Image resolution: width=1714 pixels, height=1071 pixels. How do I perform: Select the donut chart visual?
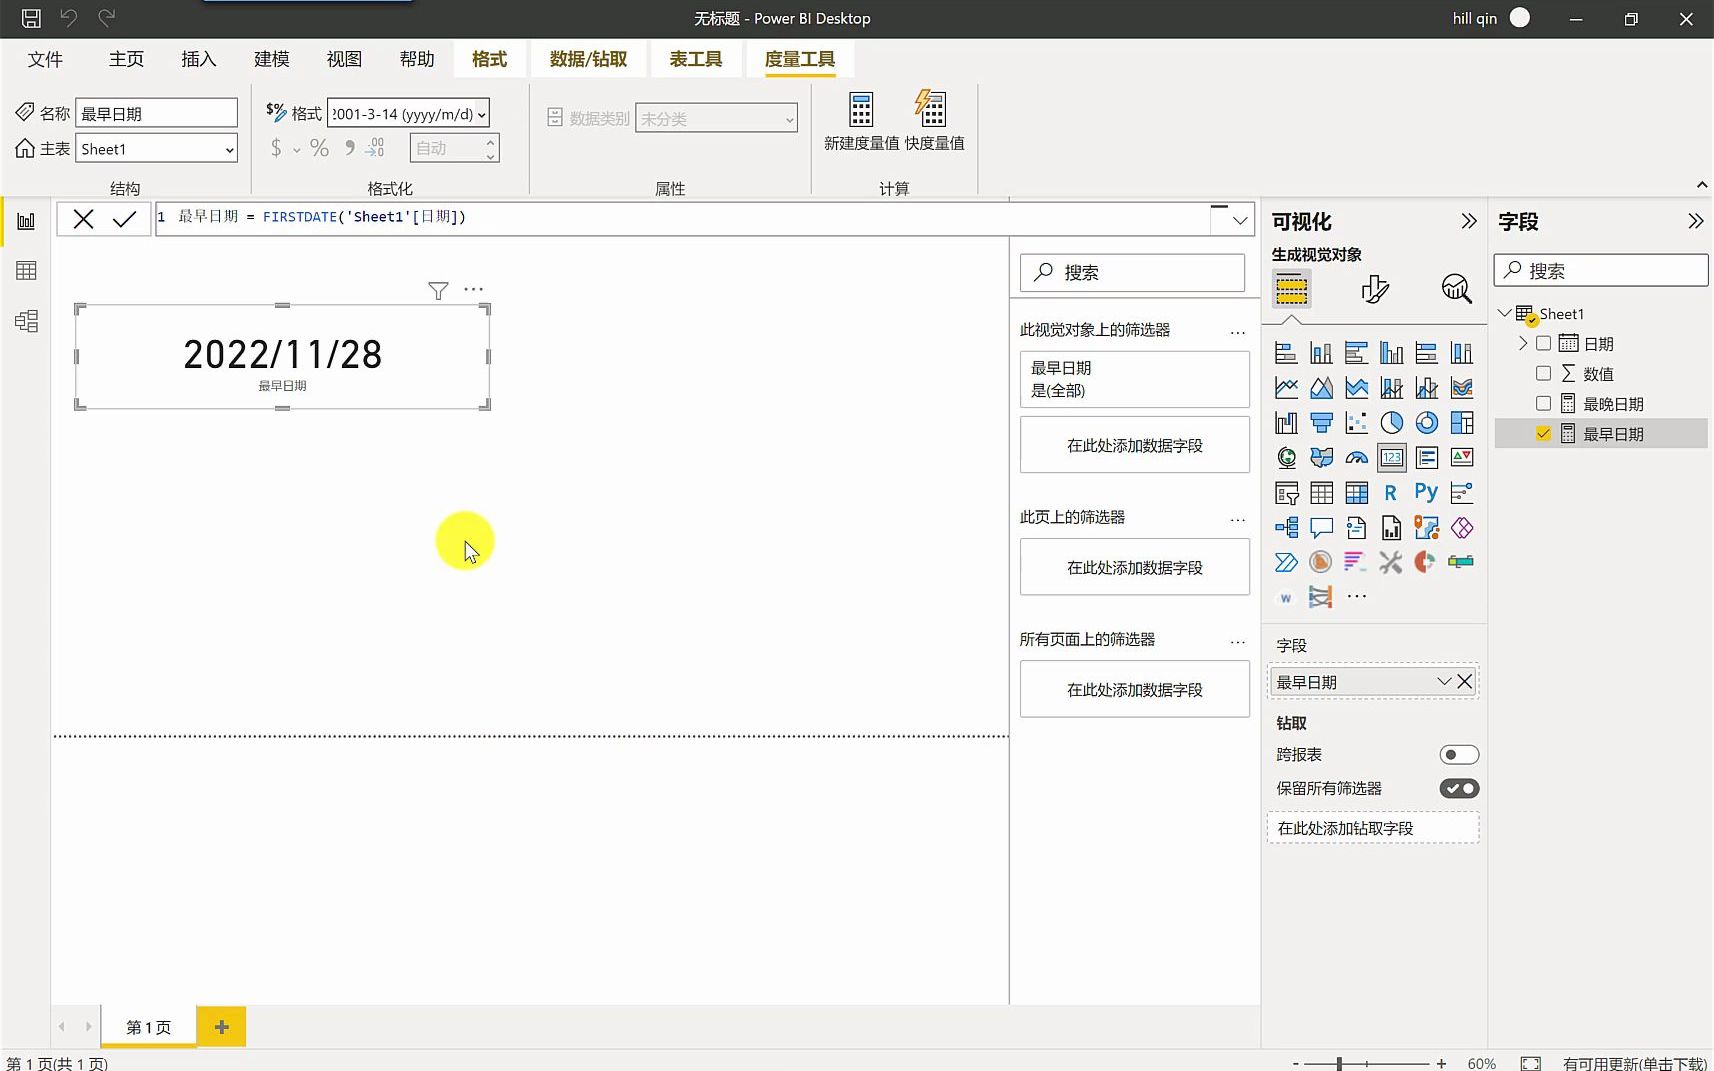(x=1426, y=423)
